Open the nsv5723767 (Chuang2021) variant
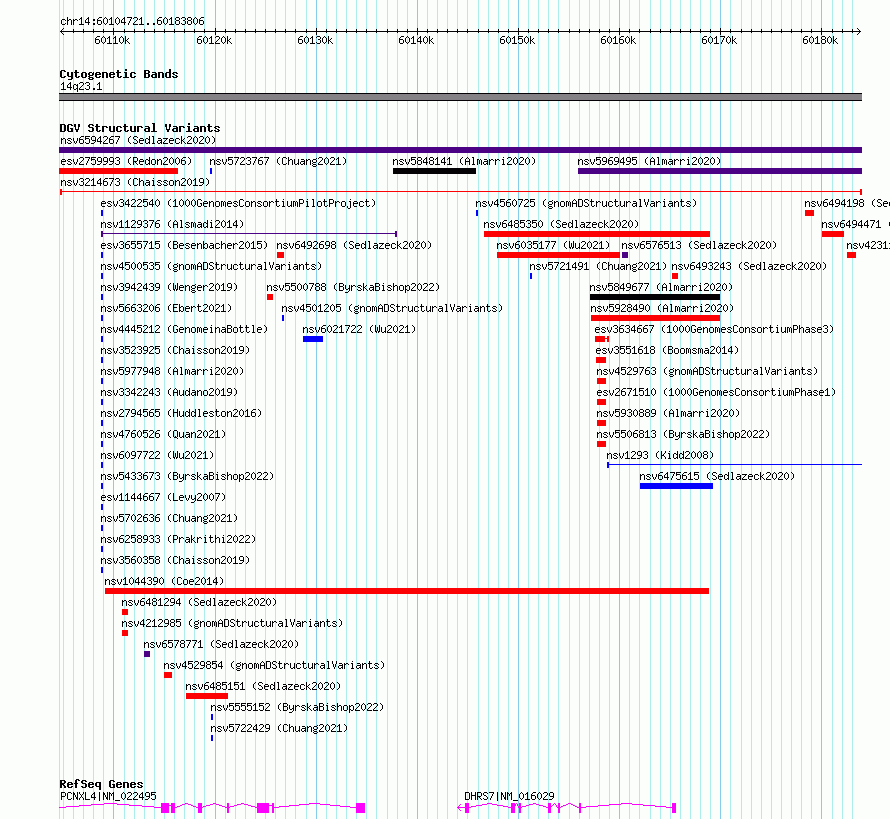 click(x=278, y=161)
